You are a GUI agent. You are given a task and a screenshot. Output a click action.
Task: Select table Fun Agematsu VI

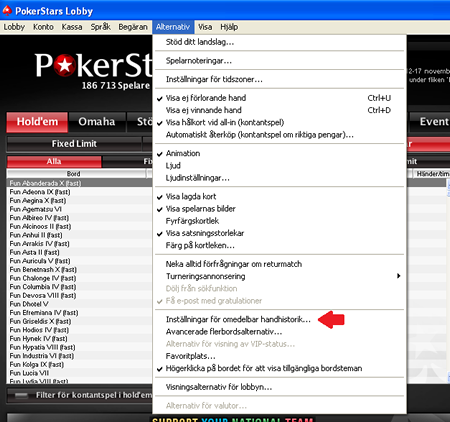[x=79, y=209]
